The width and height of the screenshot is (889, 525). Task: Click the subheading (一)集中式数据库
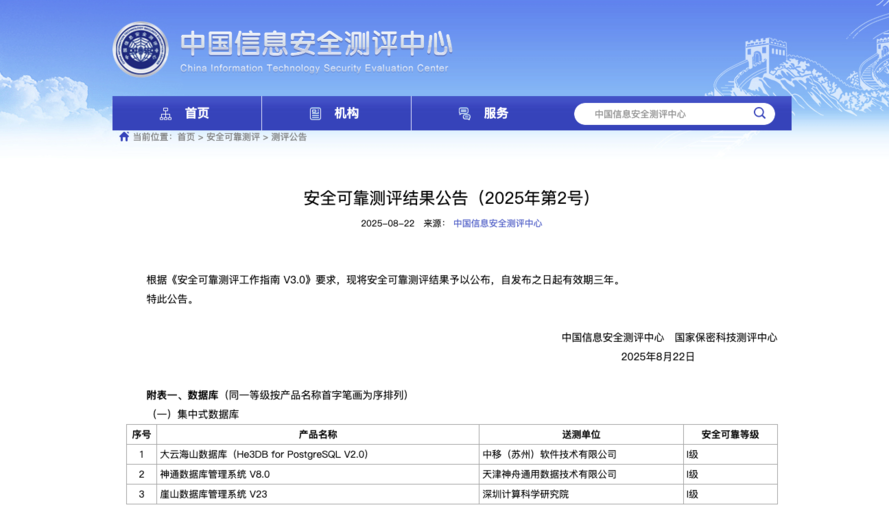click(195, 414)
